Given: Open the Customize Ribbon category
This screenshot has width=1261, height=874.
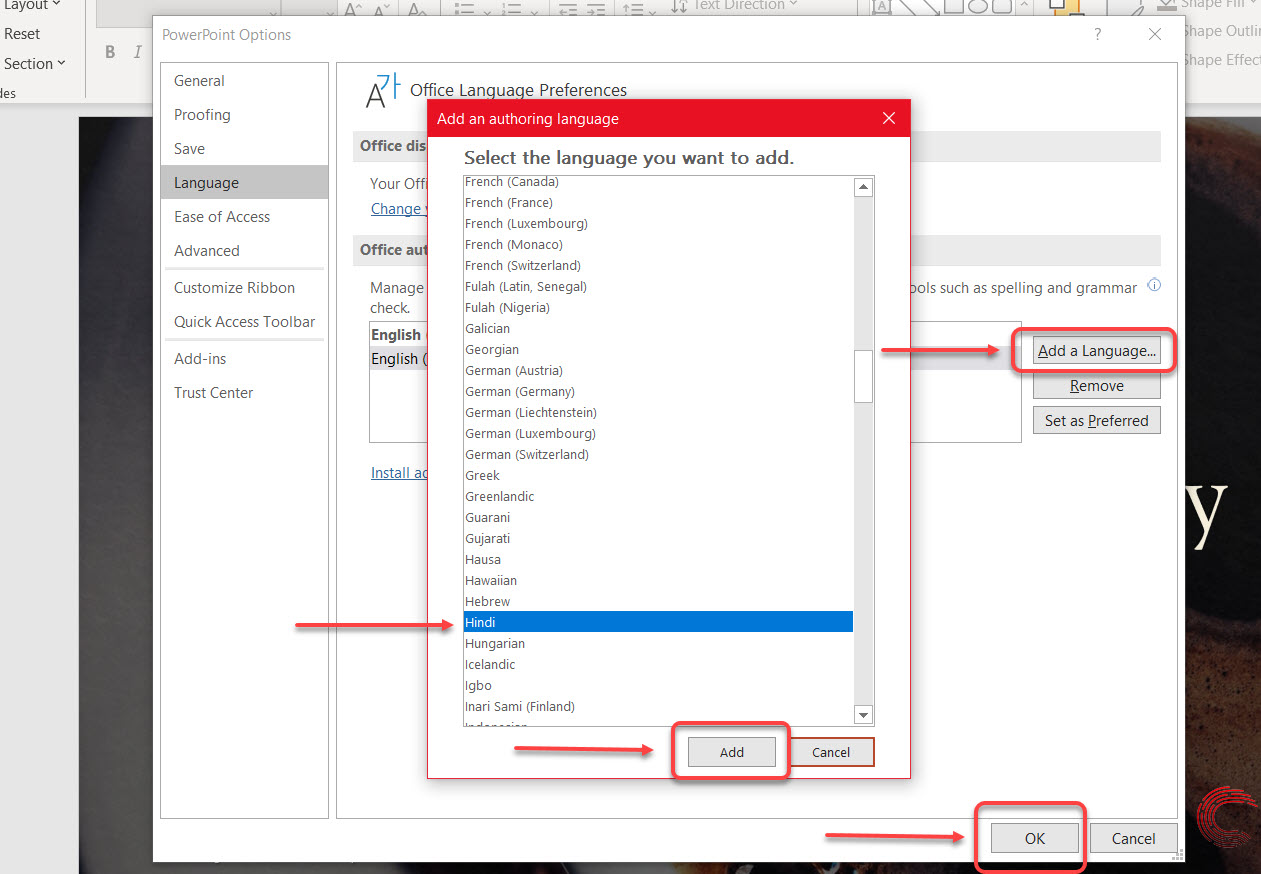Looking at the screenshot, I should click(x=244, y=288).
